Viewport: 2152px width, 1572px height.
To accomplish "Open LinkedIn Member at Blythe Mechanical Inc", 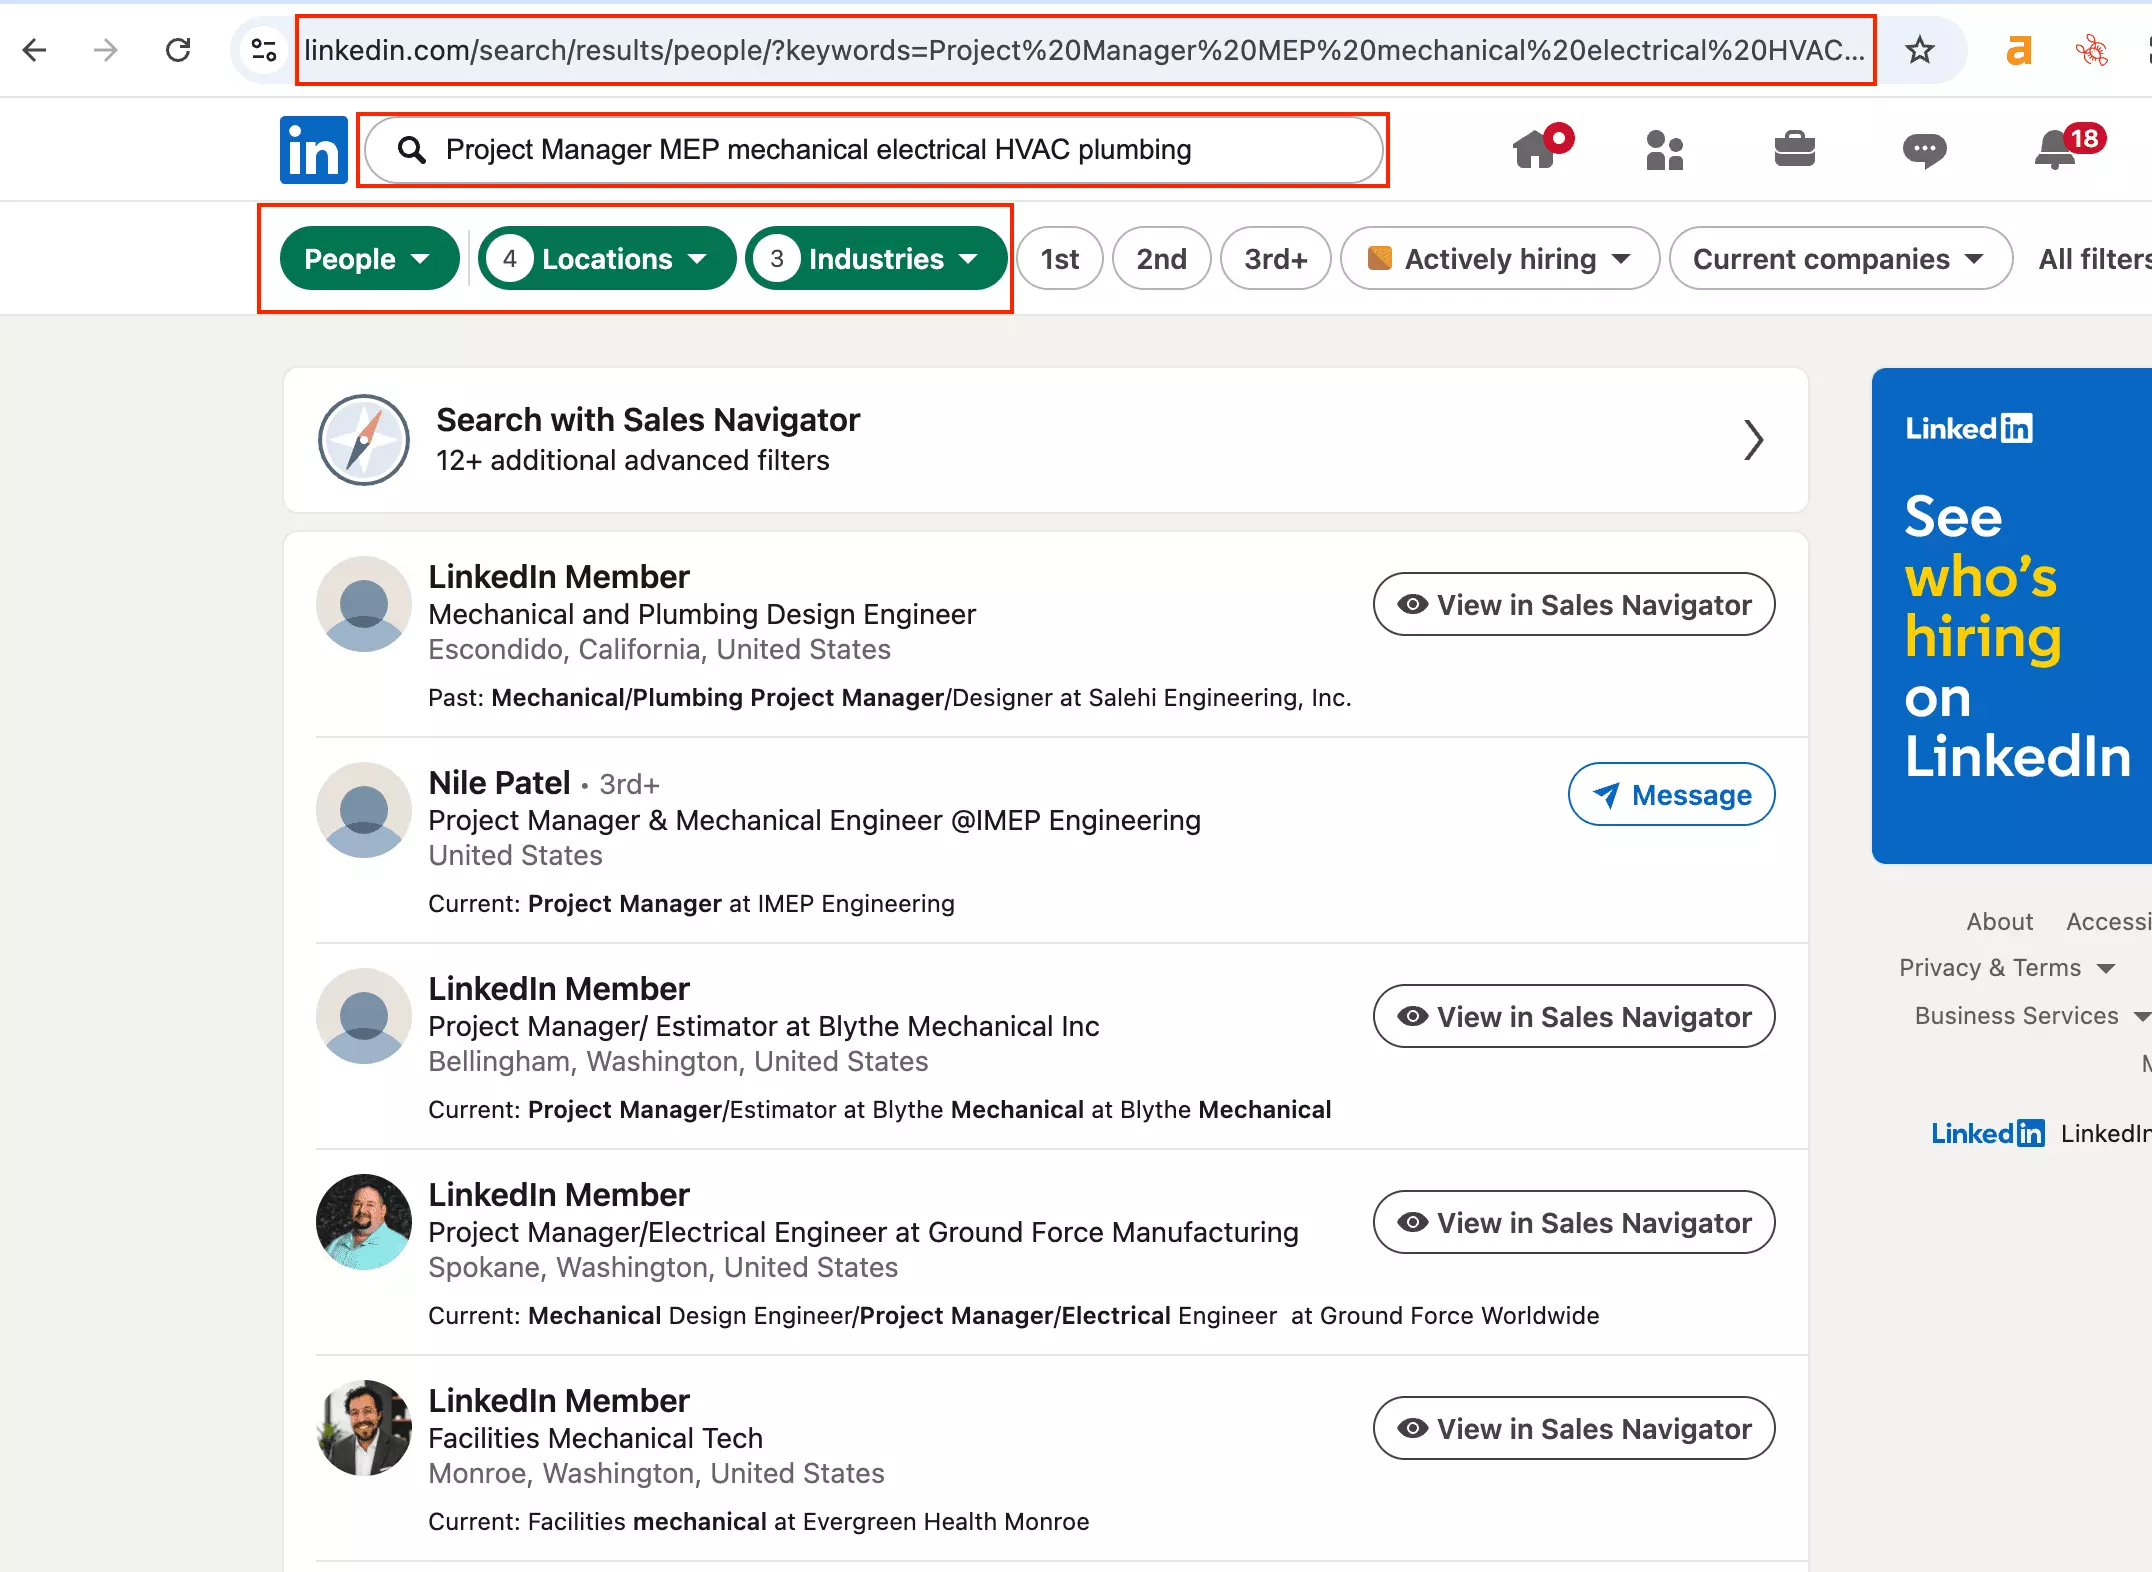I will [559, 988].
